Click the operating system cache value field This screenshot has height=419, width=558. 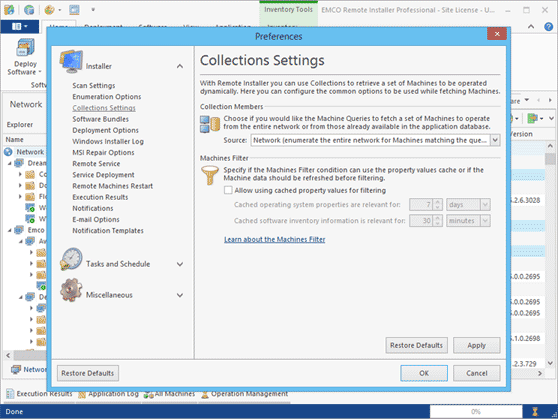click(421, 205)
